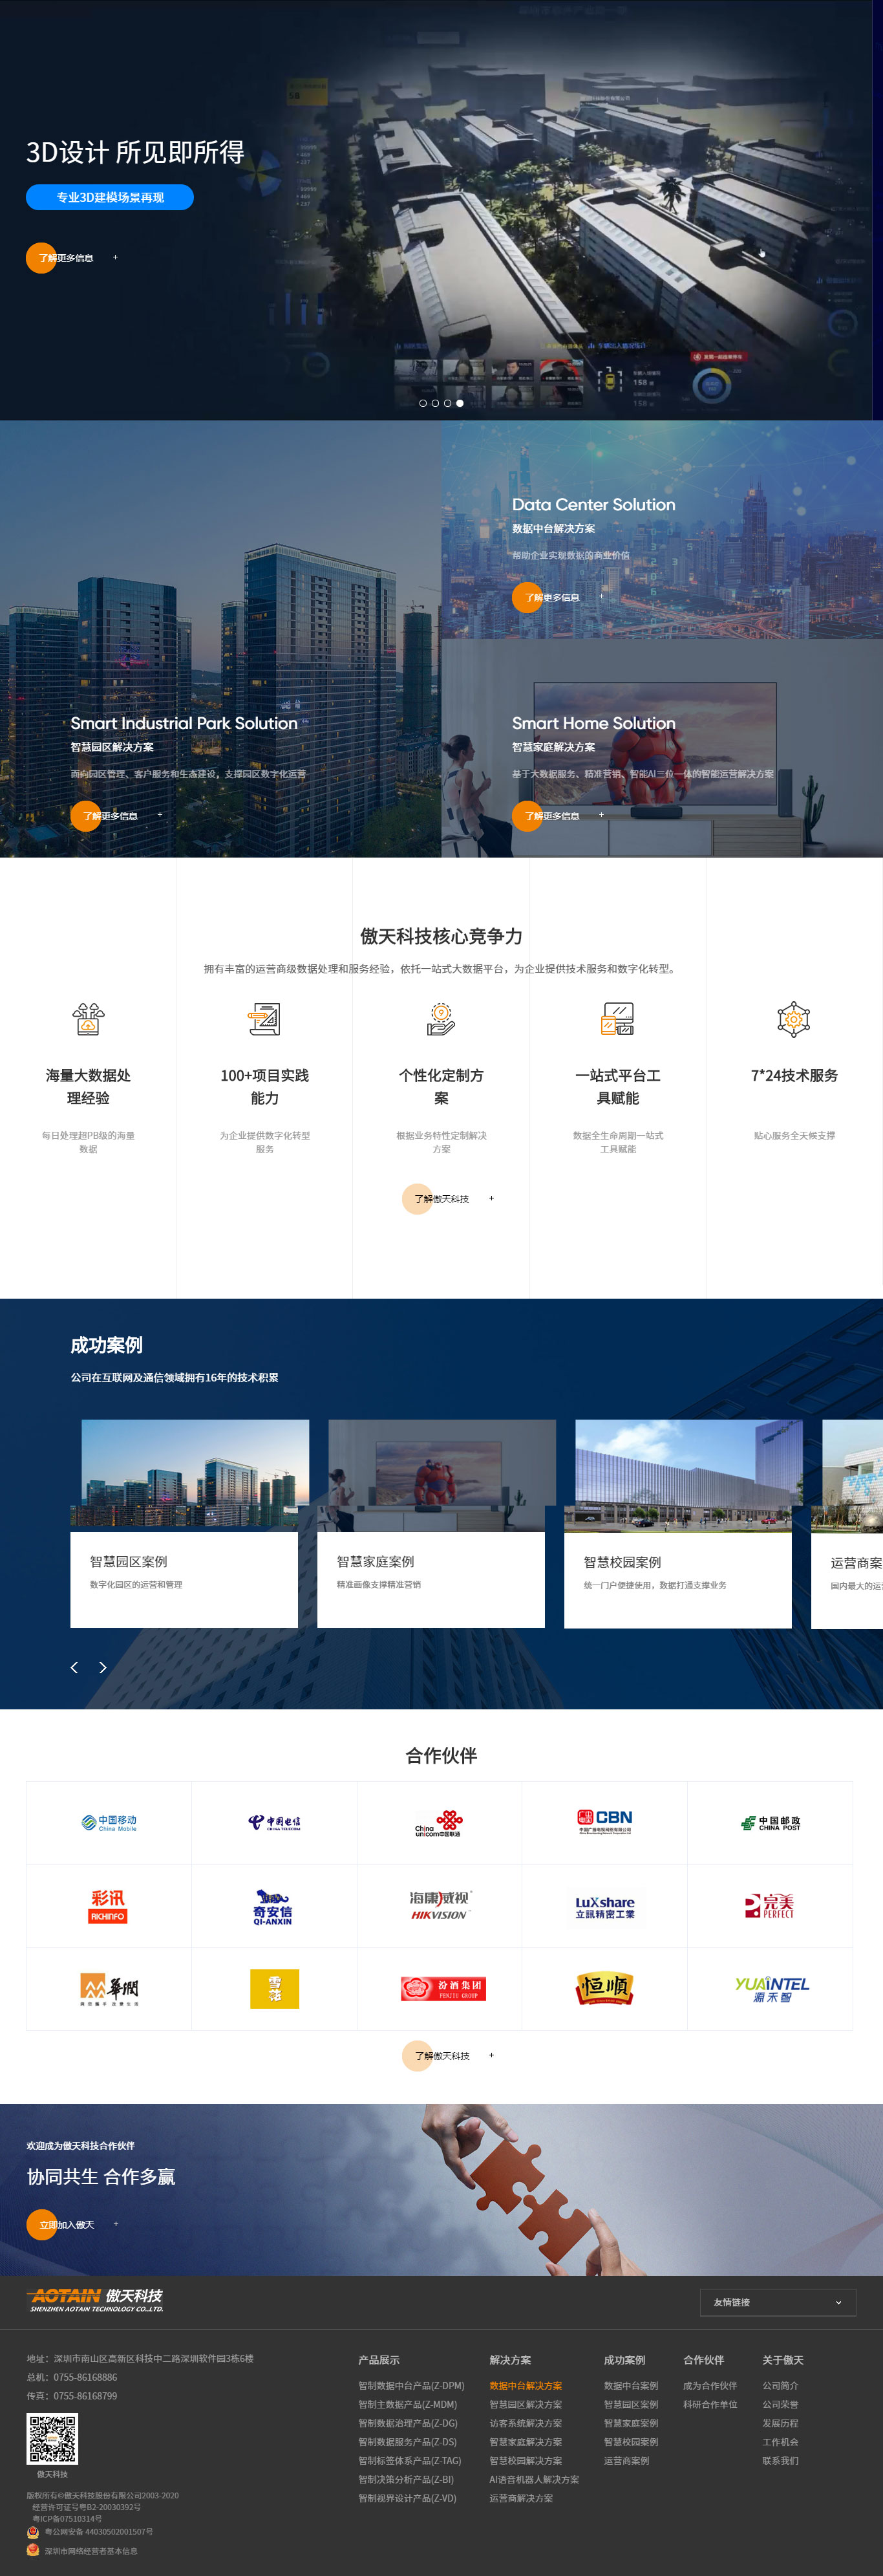883x2576 pixels.
Task: Click the 专业3D建模场景再现 button
Action: [110, 197]
